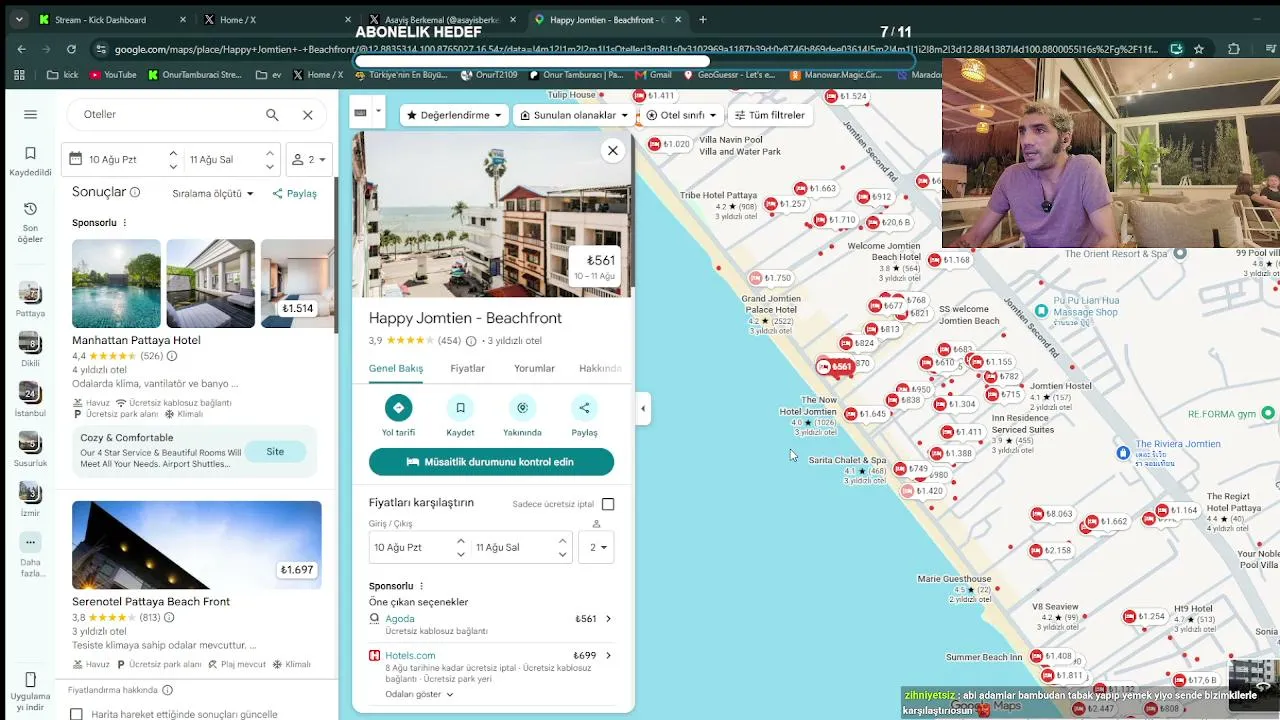Open Manhattan Pattaya Hotel pool thumbnail
The height and width of the screenshot is (720, 1280).
coord(116,284)
